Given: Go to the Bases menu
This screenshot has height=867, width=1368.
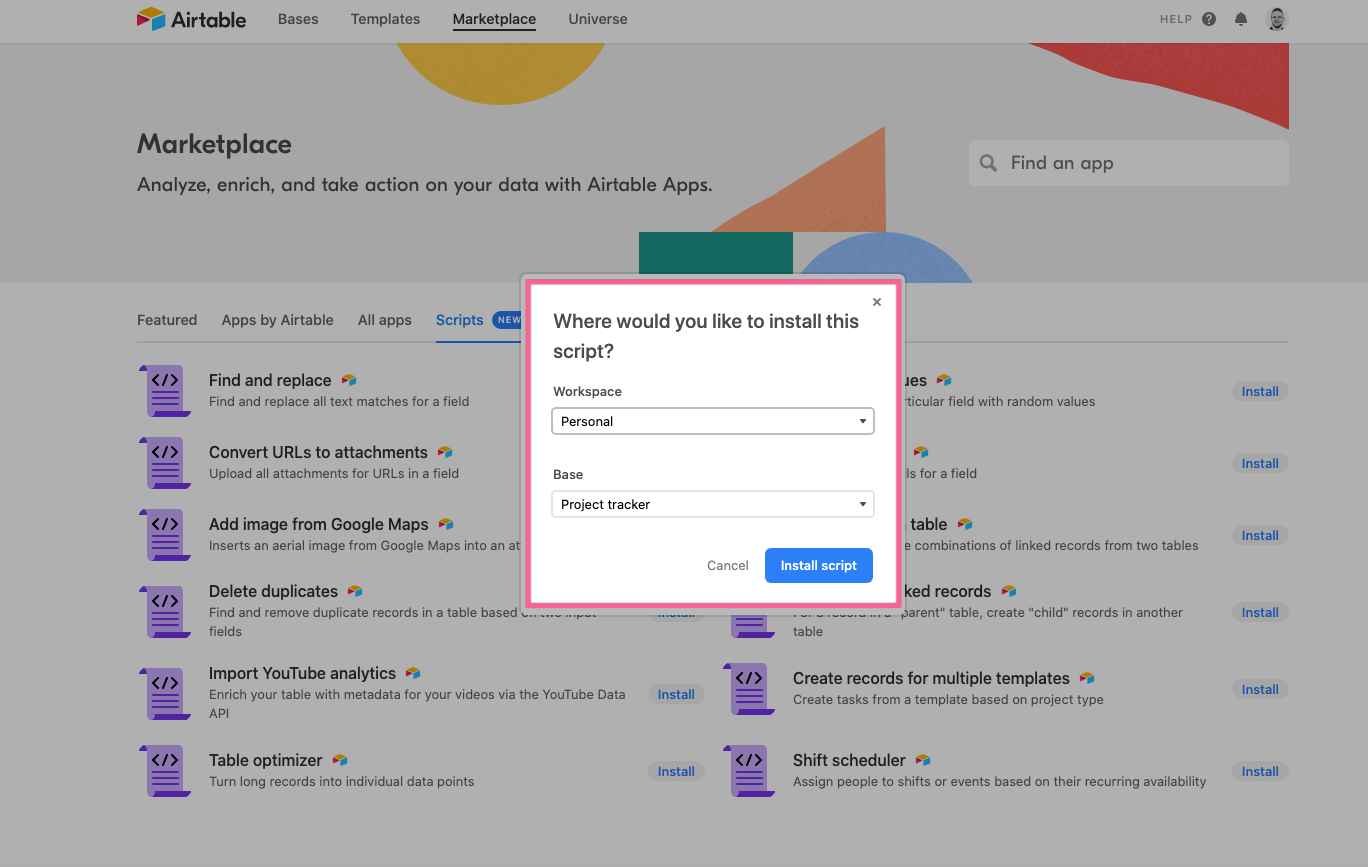Looking at the screenshot, I should coord(298,19).
